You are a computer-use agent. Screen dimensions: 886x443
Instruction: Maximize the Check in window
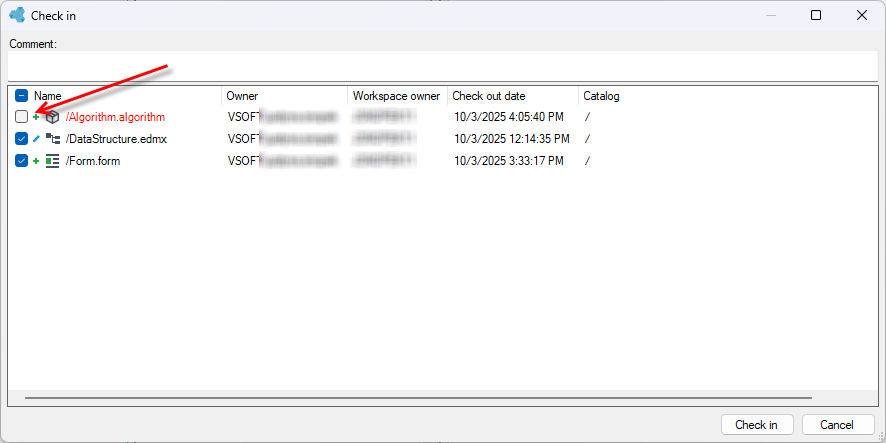816,15
